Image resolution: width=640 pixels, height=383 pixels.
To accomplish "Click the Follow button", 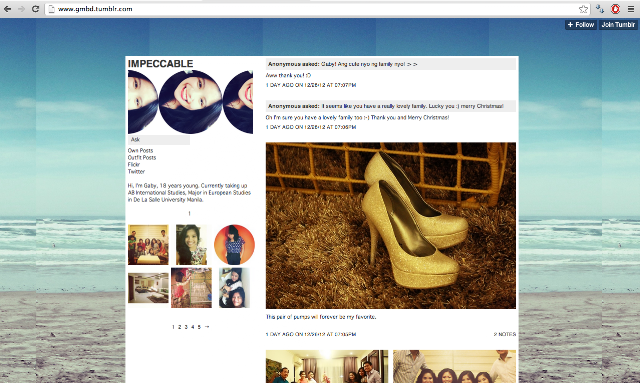I will 580,25.
